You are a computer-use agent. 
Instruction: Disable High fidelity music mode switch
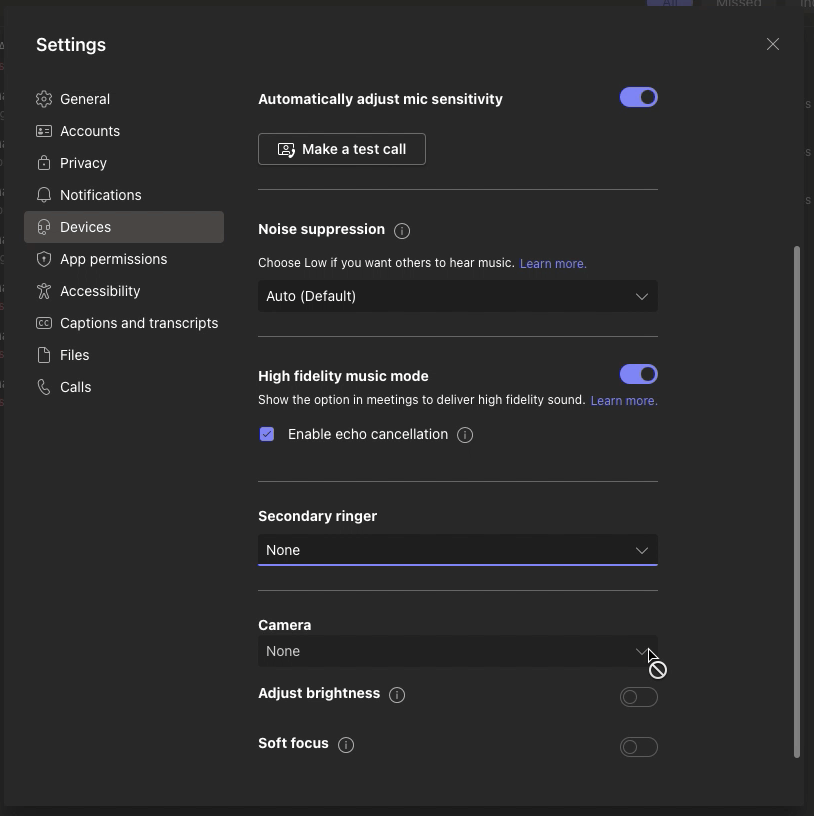(638, 374)
